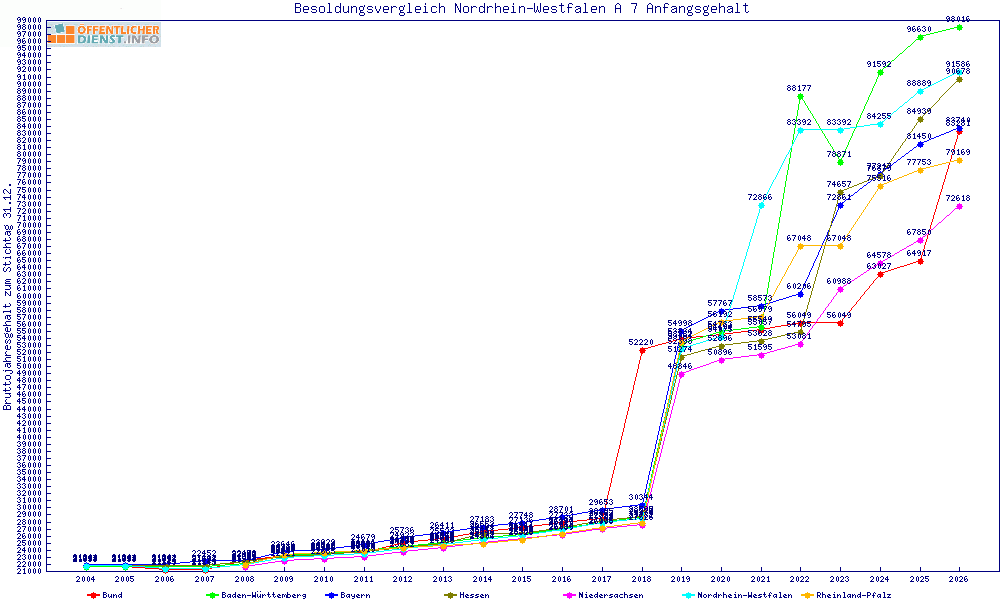Click the 72866 cyan data point in 2021
The width and height of the screenshot is (1000, 600).
(x=761, y=205)
